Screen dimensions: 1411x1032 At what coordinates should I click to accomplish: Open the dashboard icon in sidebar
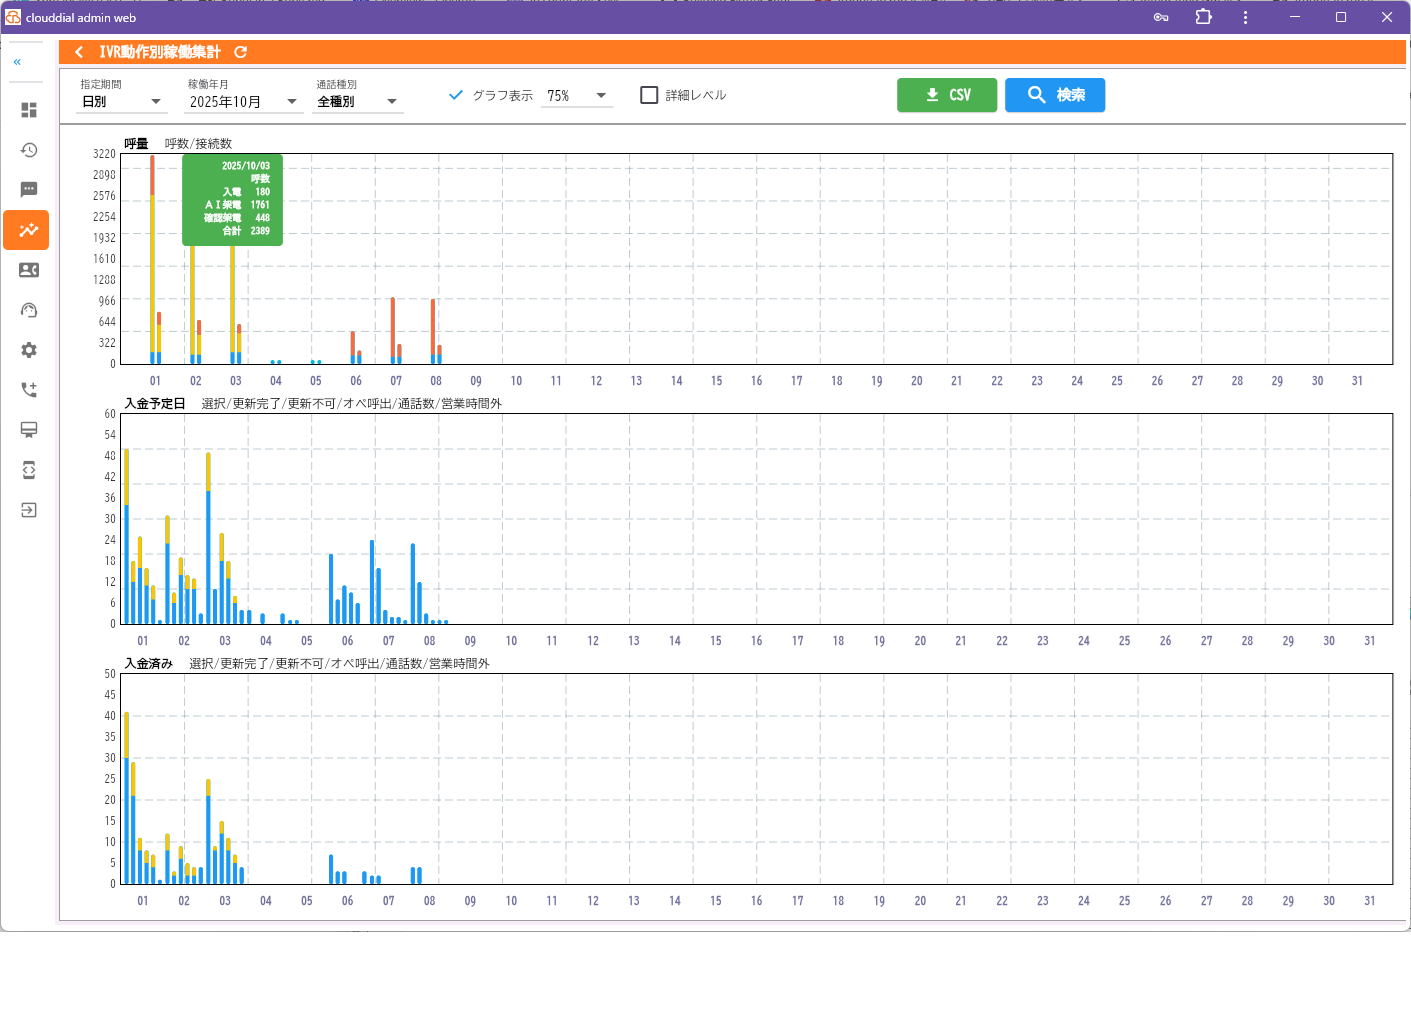29,110
